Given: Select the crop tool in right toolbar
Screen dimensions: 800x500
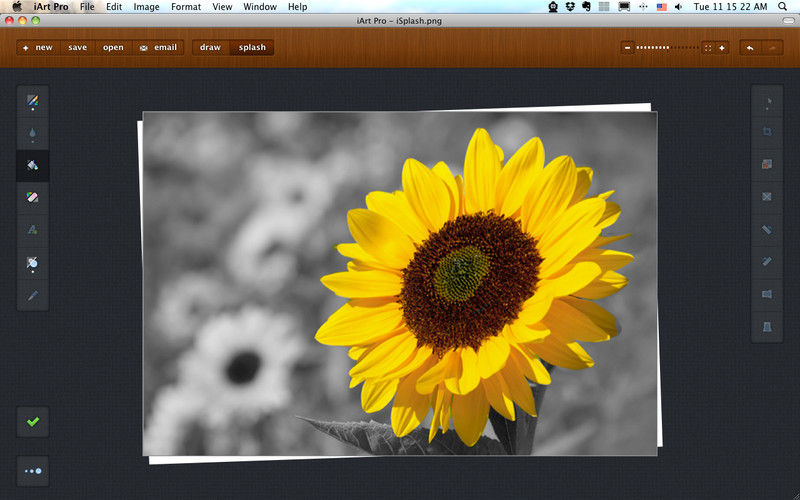Looking at the screenshot, I should [767, 132].
